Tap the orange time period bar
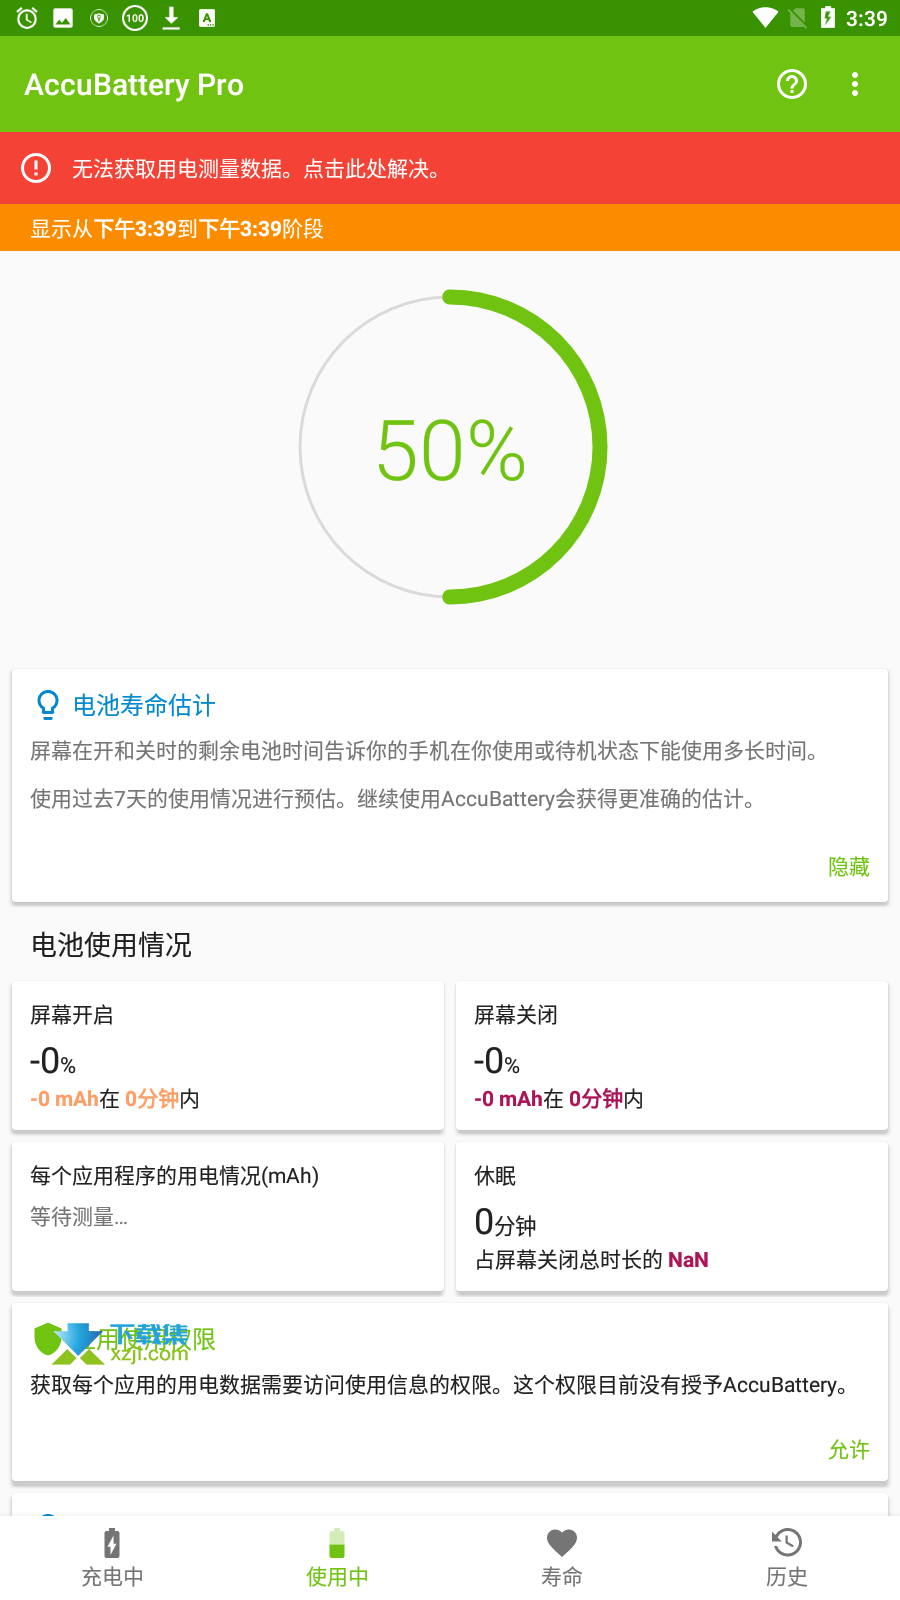 click(x=450, y=228)
